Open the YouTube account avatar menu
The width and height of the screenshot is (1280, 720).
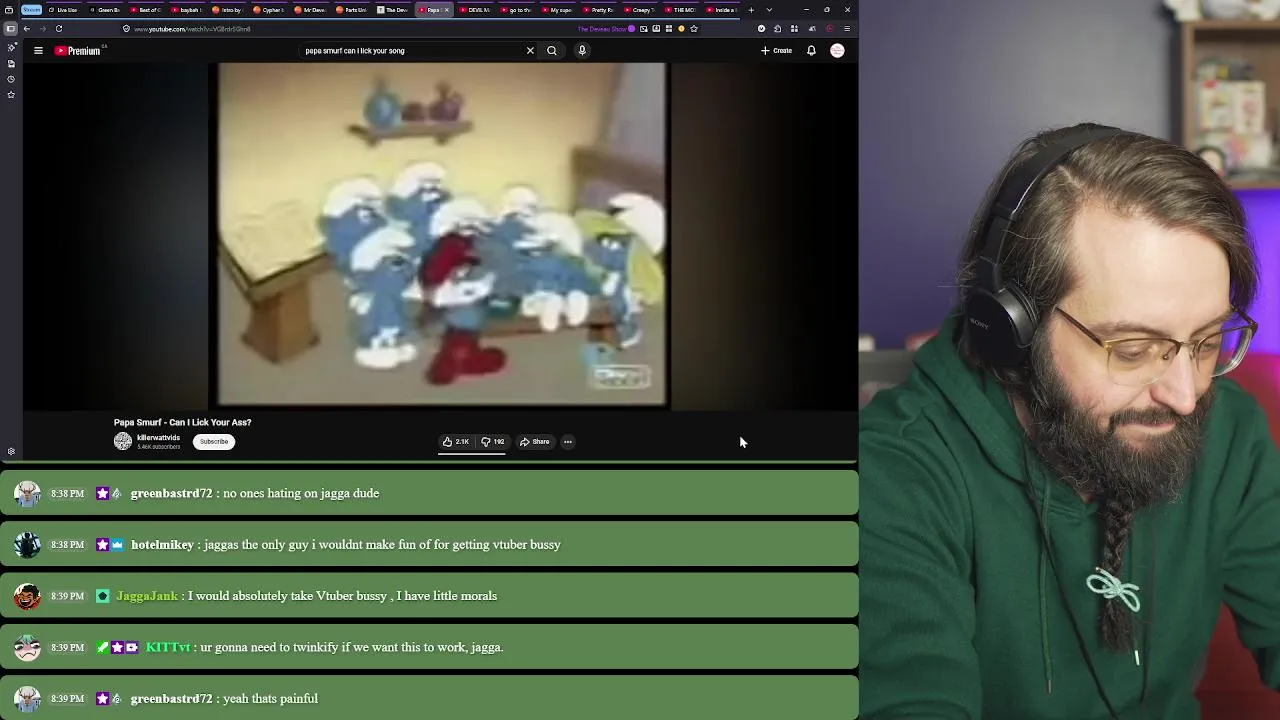[837, 51]
